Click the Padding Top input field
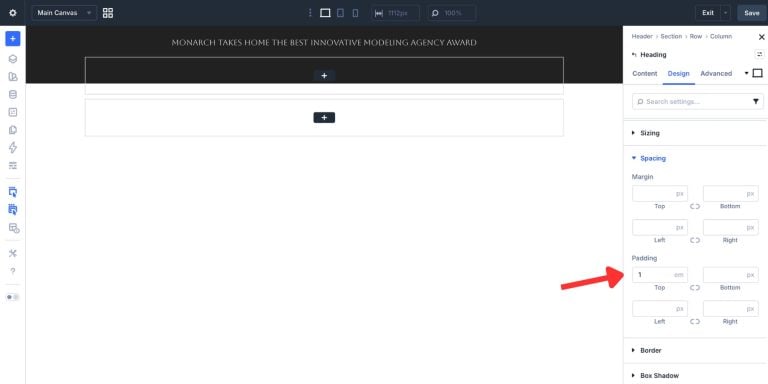Screen dimensions: 768x384 pyautogui.click(x=660, y=275)
